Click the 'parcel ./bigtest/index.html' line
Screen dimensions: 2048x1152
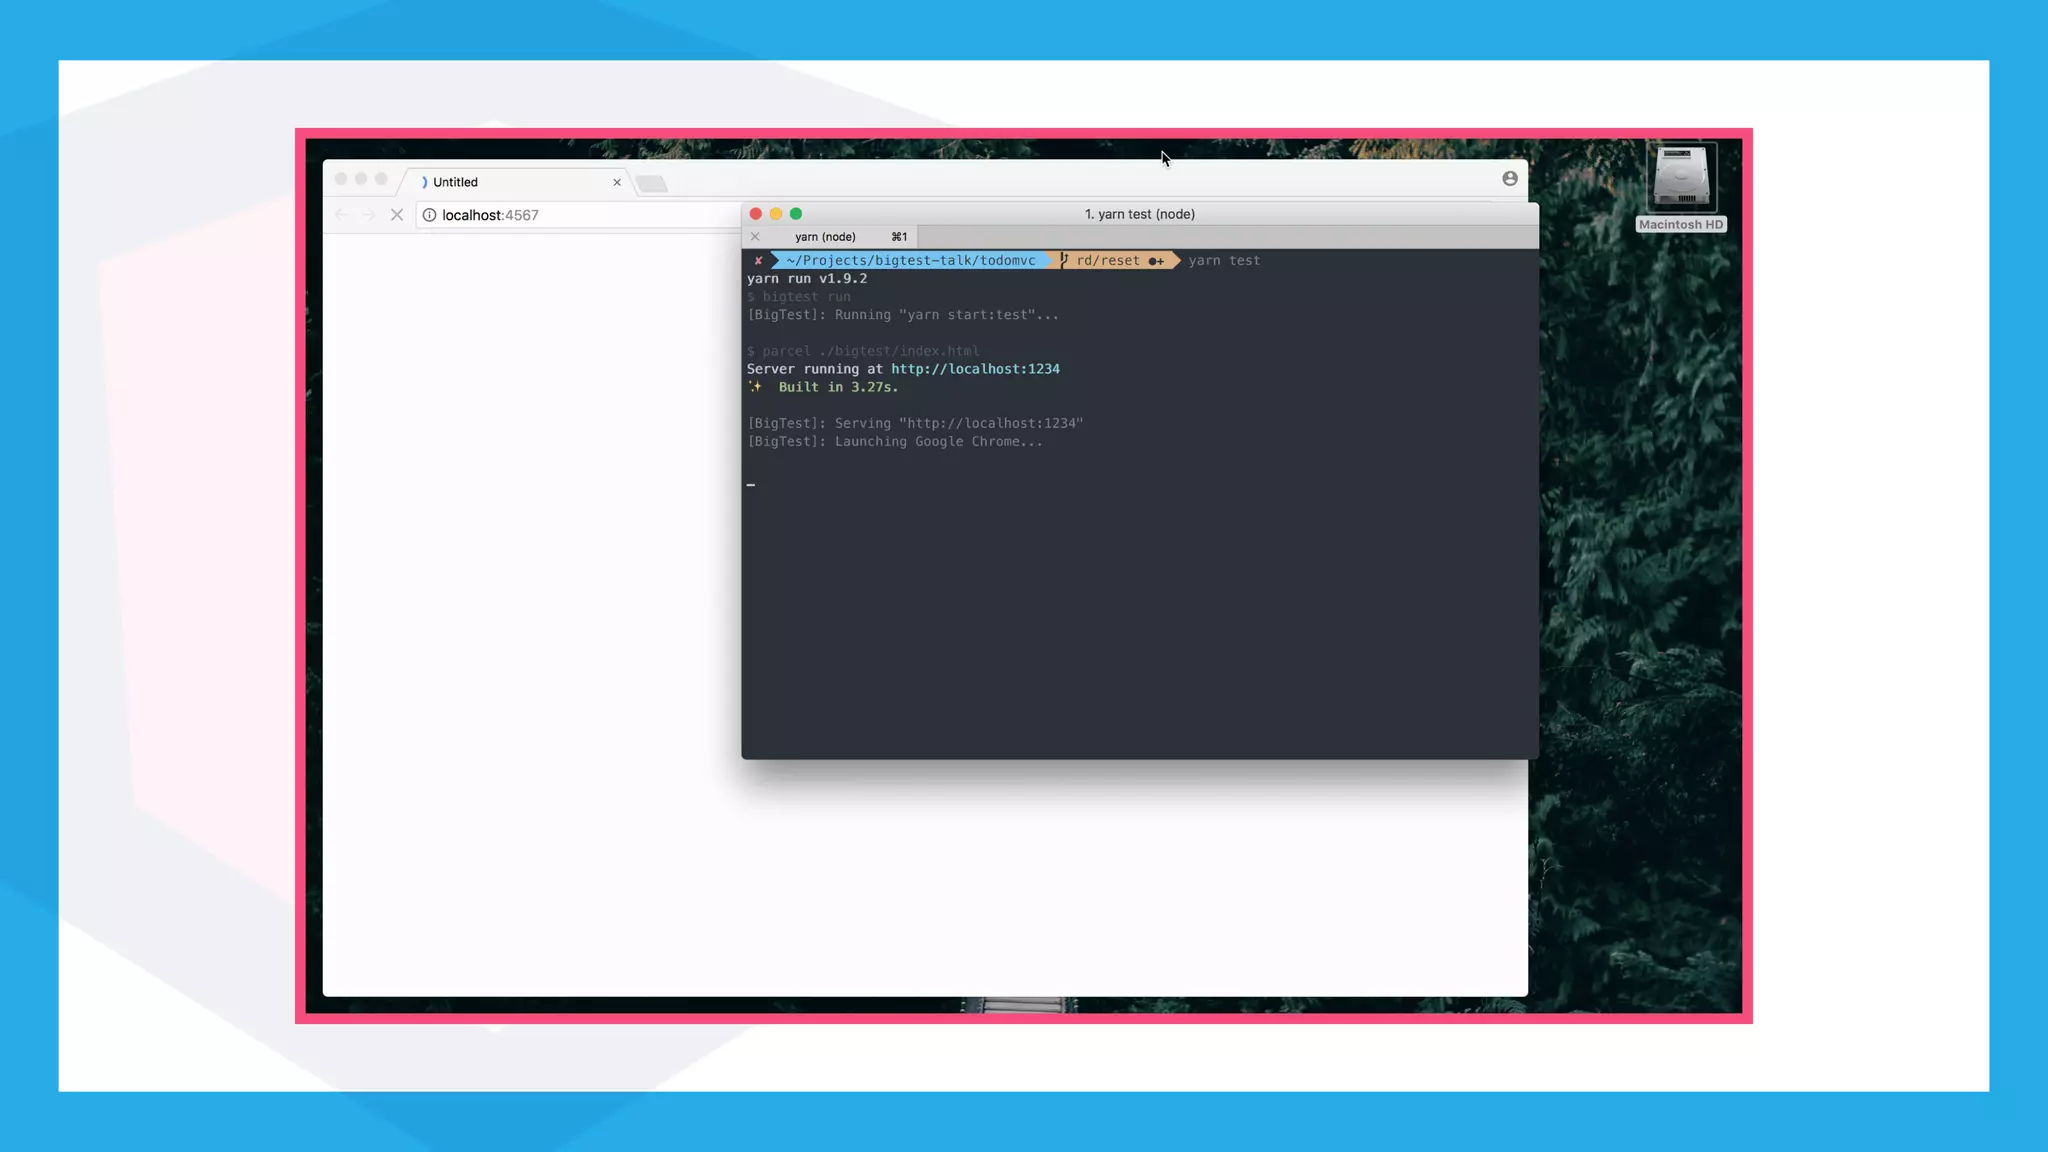863,351
